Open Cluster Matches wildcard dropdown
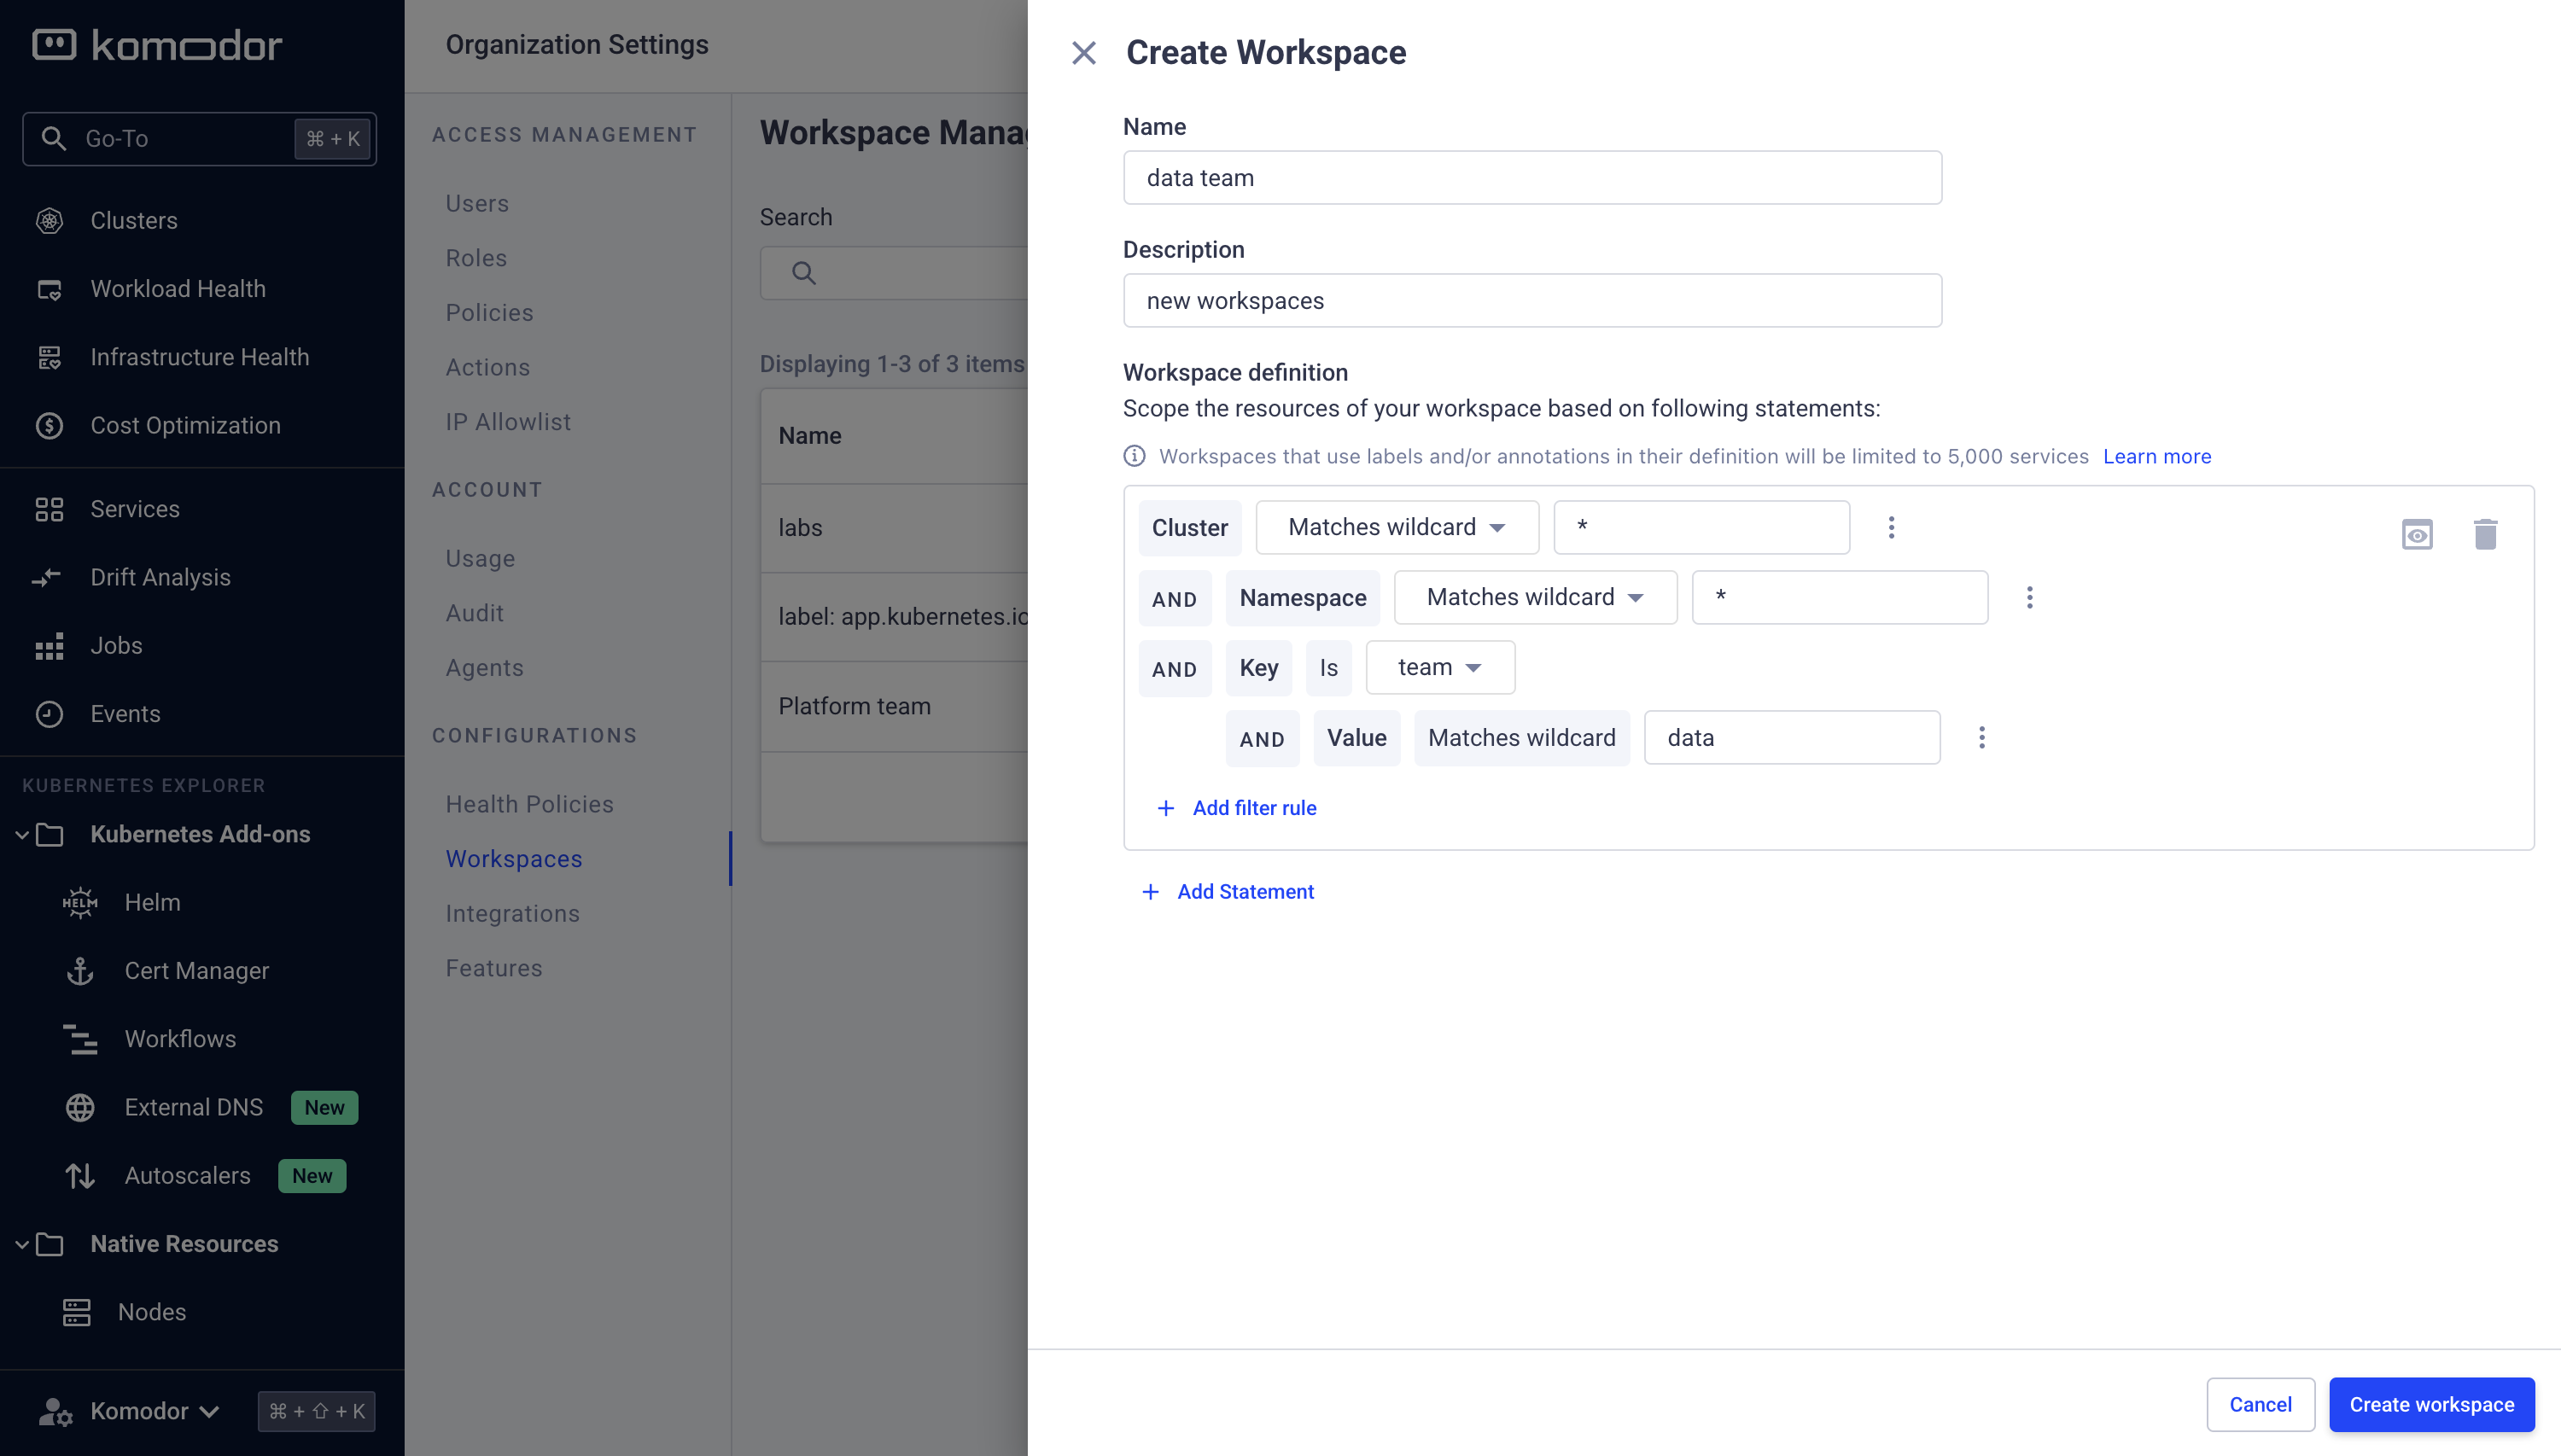 [x=1397, y=527]
